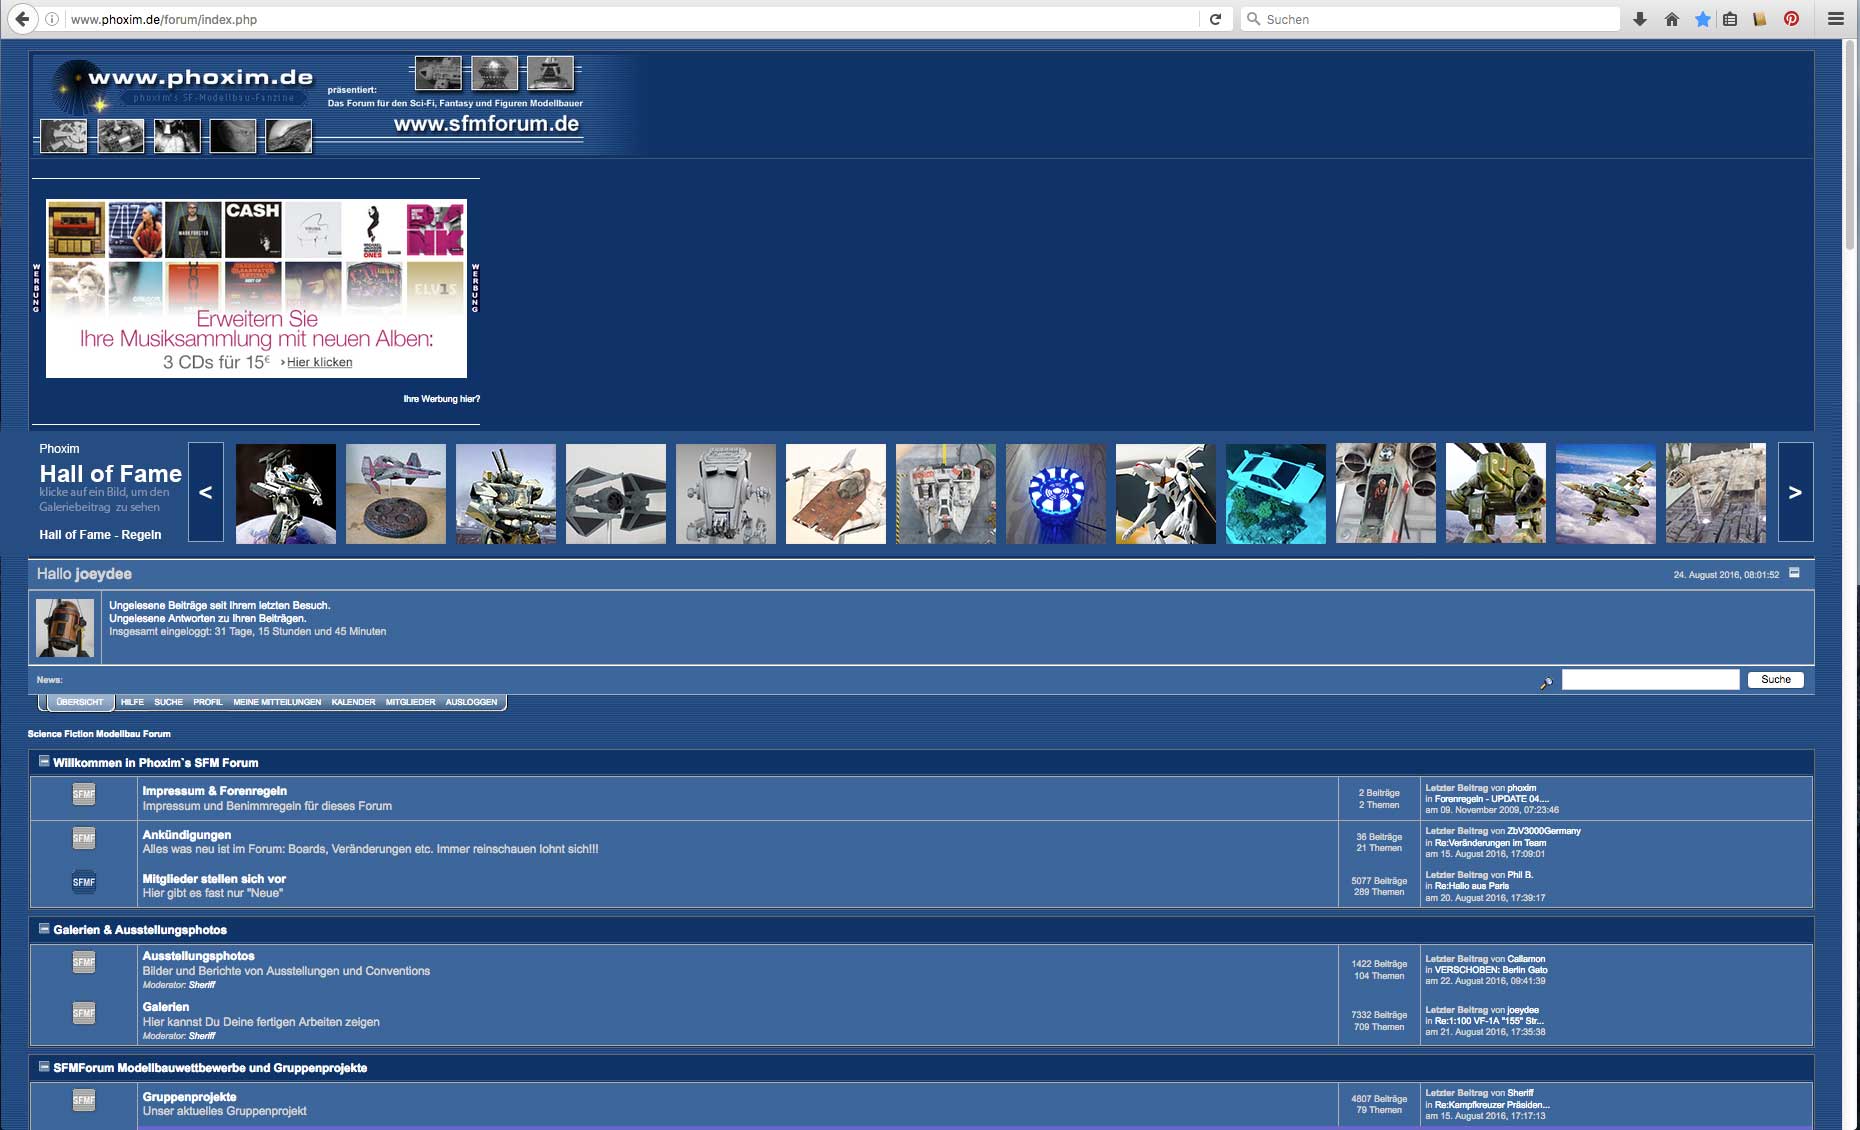Open the PROFIL menu tab
Screen dimensions: 1860x1130
click(x=208, y=702)
